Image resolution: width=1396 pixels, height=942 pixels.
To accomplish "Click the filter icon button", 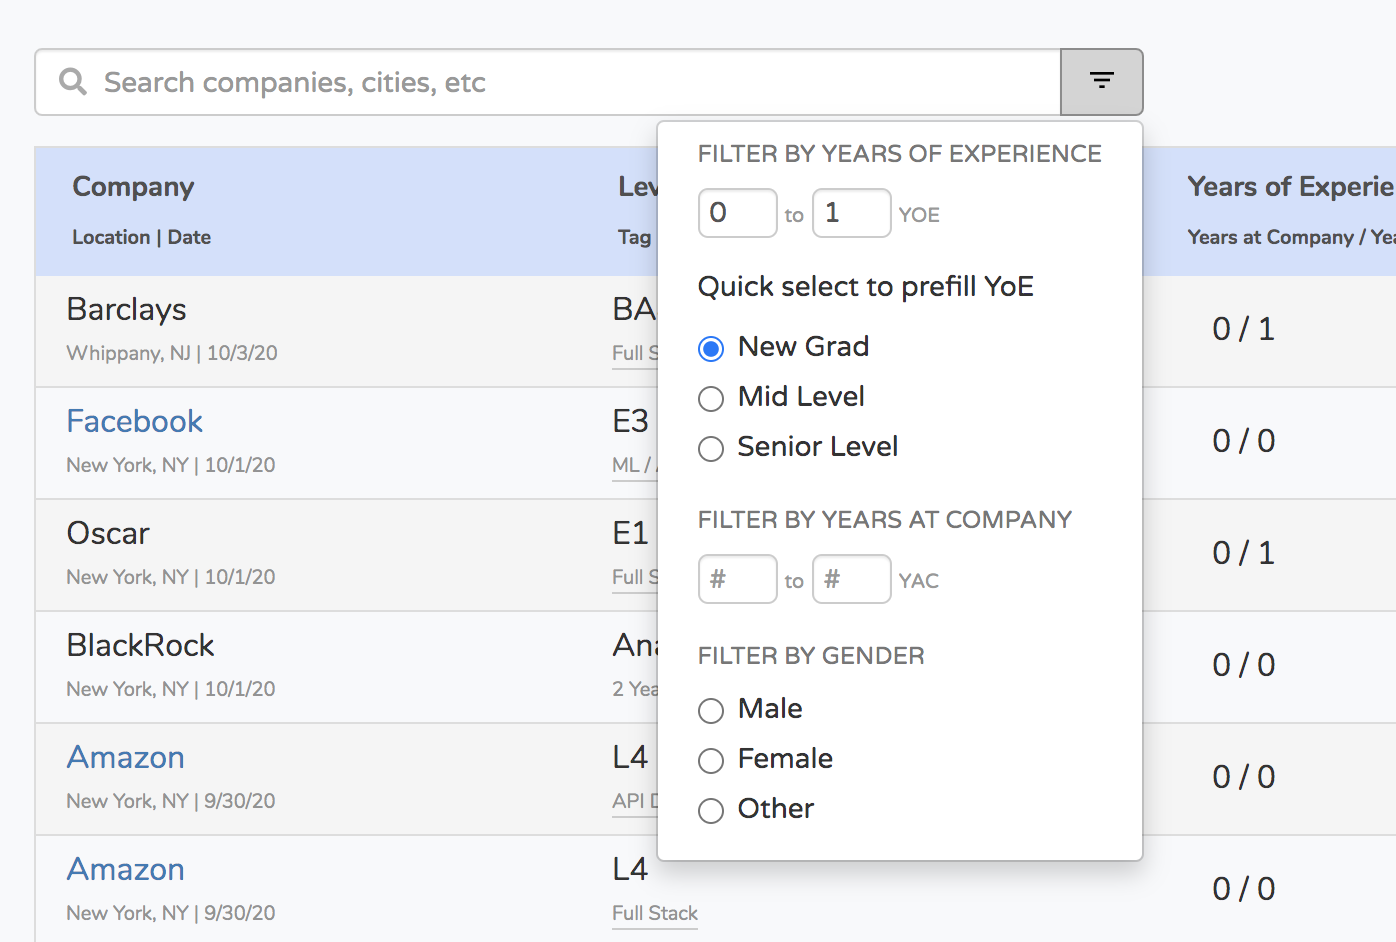I will pyautogui.click(x=1101, y=81).
